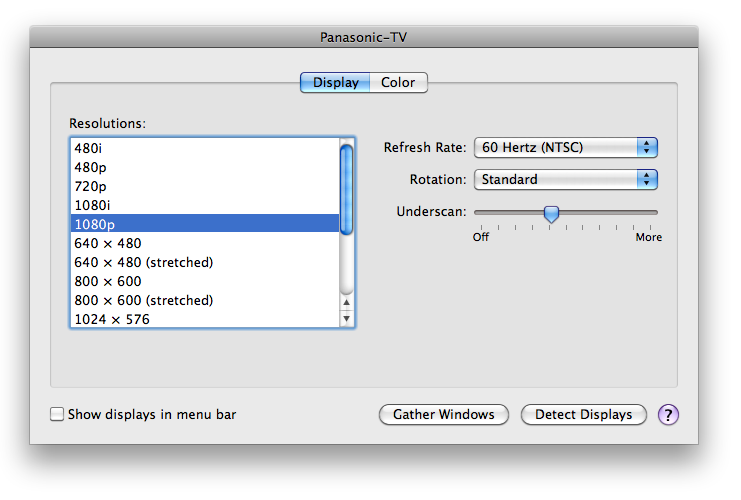Open the Refresh Rate dropdown

click(566, 147)
